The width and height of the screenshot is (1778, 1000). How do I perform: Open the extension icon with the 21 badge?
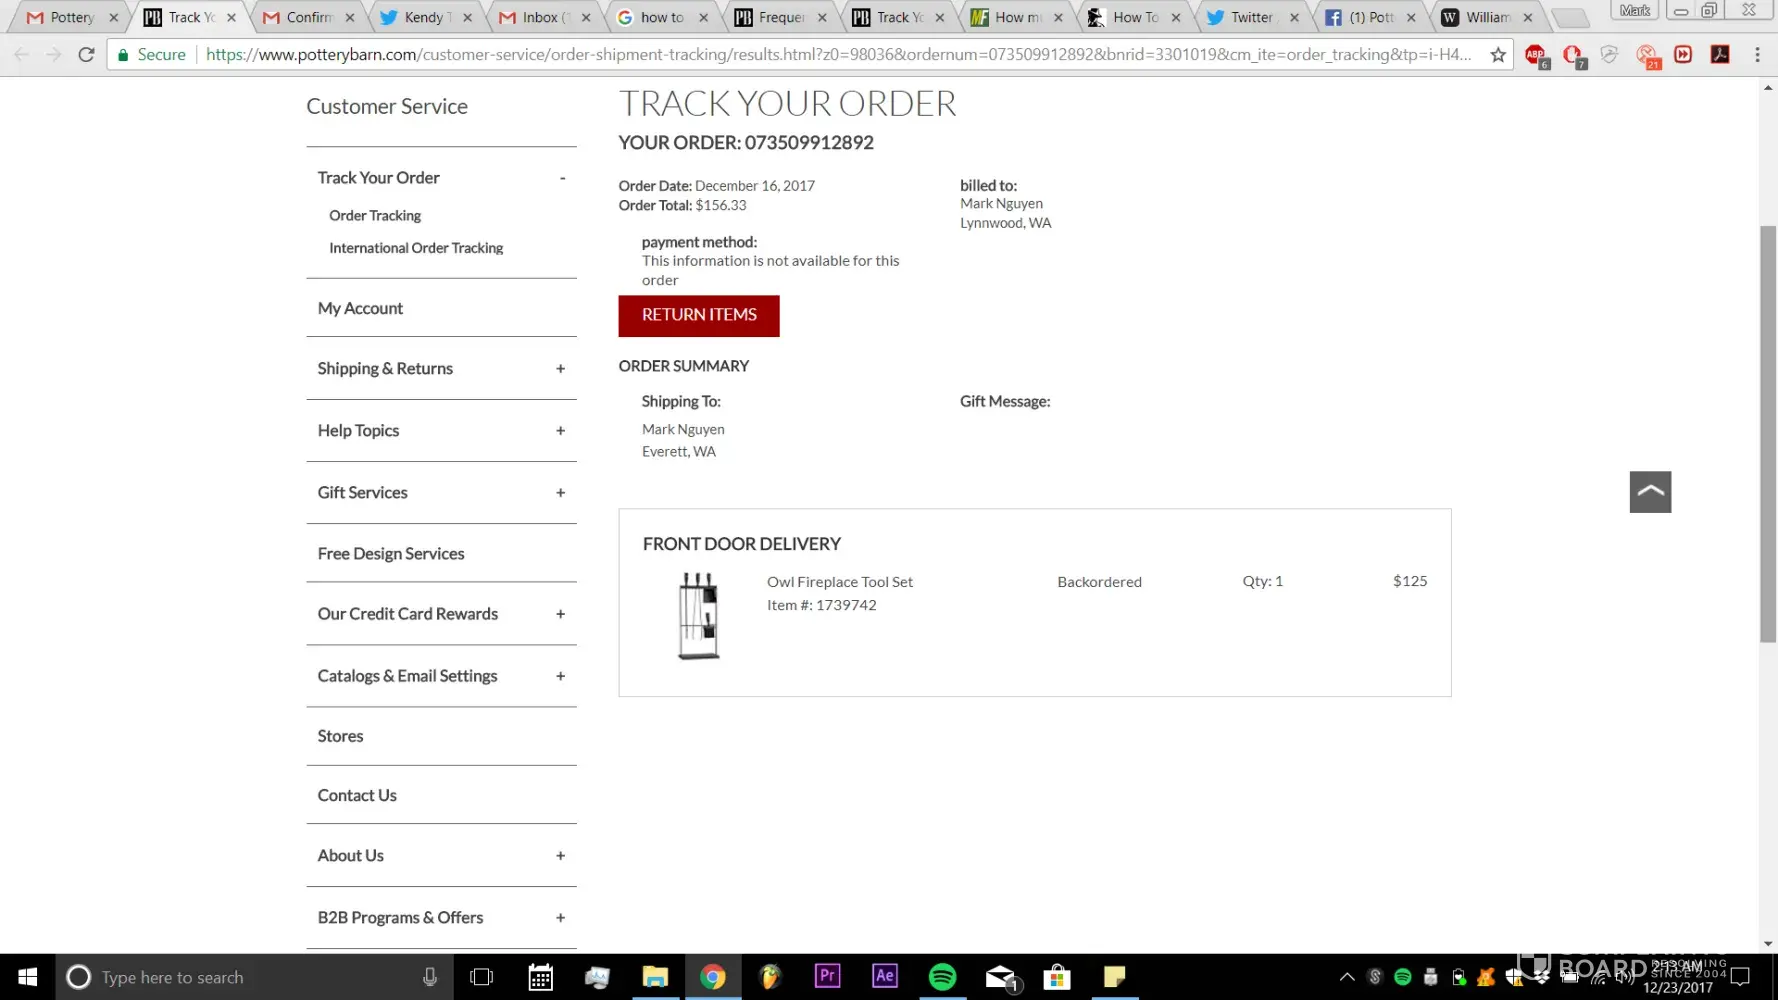pos(1647,56)
